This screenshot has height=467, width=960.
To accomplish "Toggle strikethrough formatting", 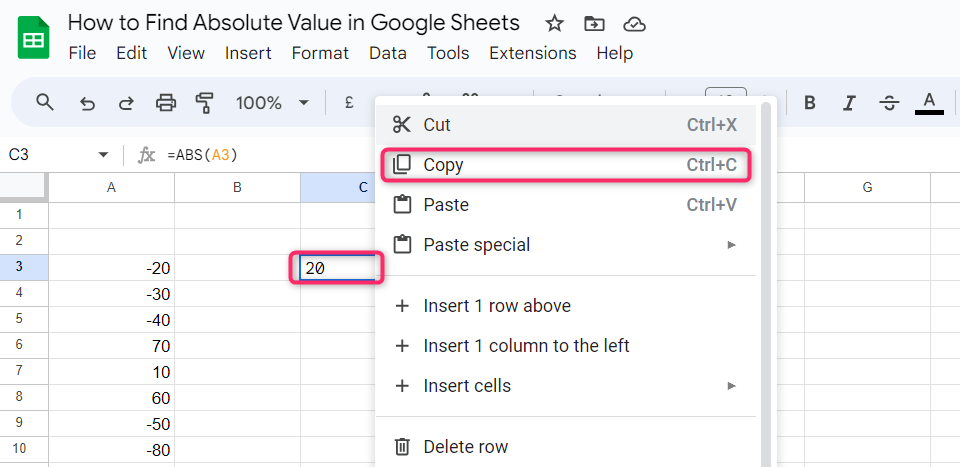I will click(x=889, y=102).
